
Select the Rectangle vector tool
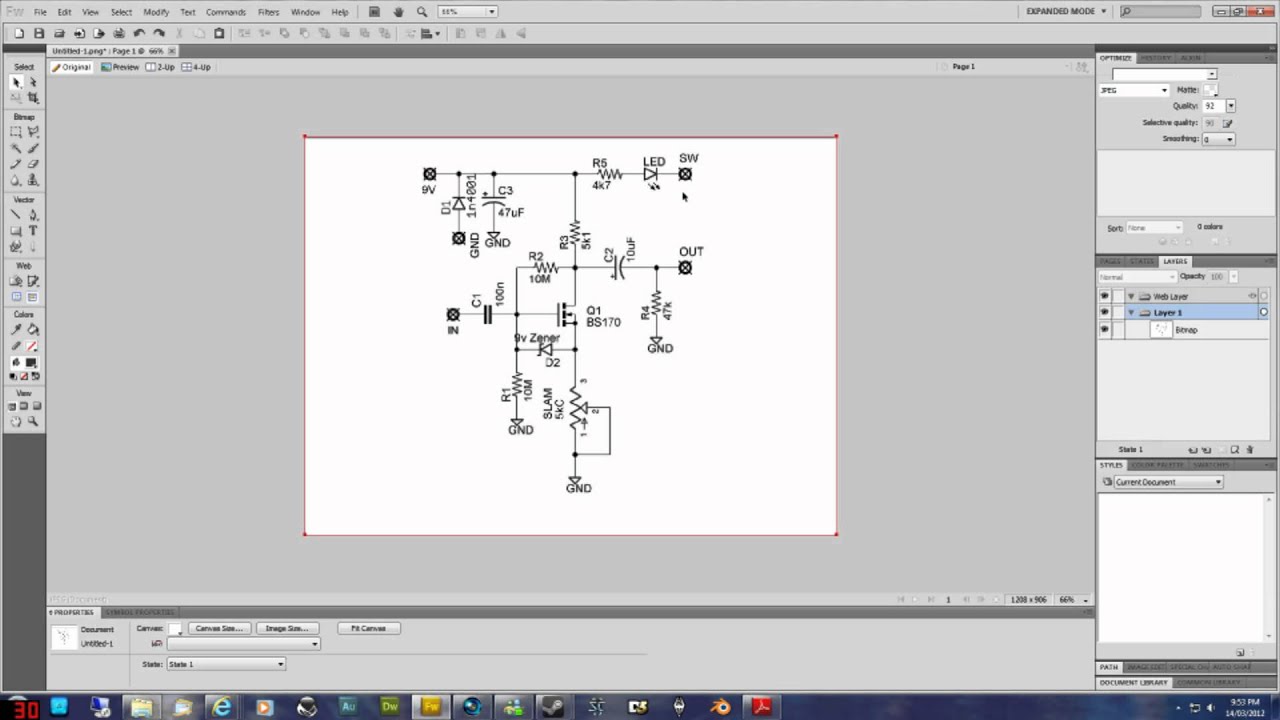(x=16, y=231)
